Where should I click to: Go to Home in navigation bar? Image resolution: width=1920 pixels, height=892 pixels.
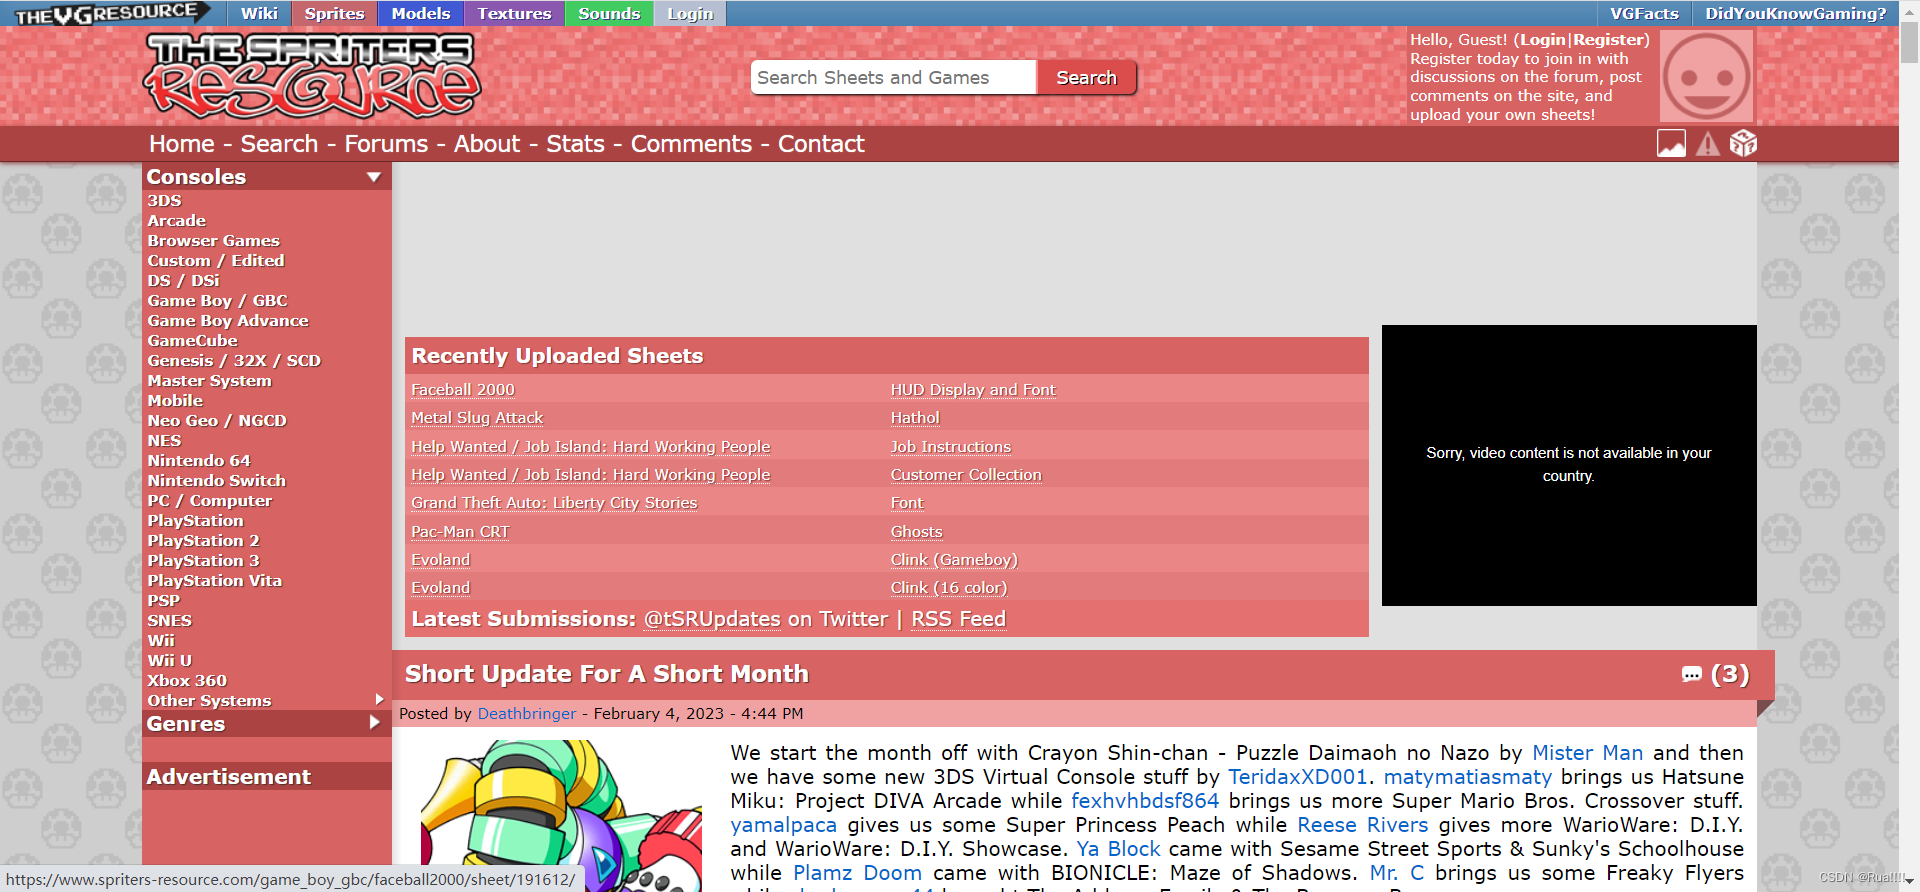tap(182, 144)
